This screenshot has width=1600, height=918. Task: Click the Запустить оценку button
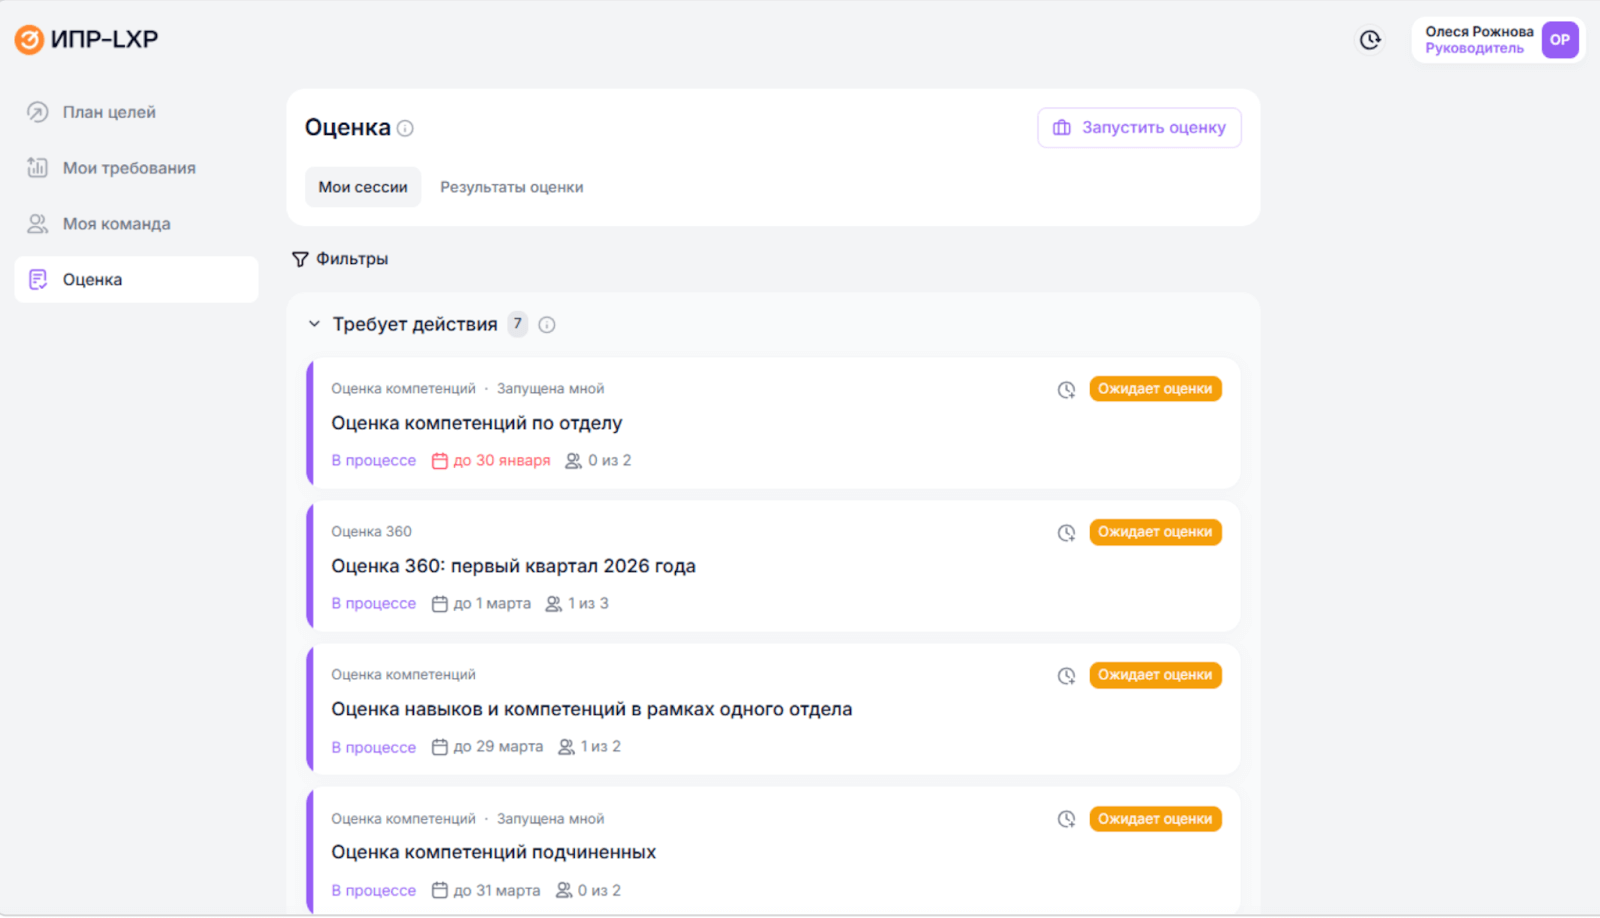pyautogui.click(x=1138, y=127)
